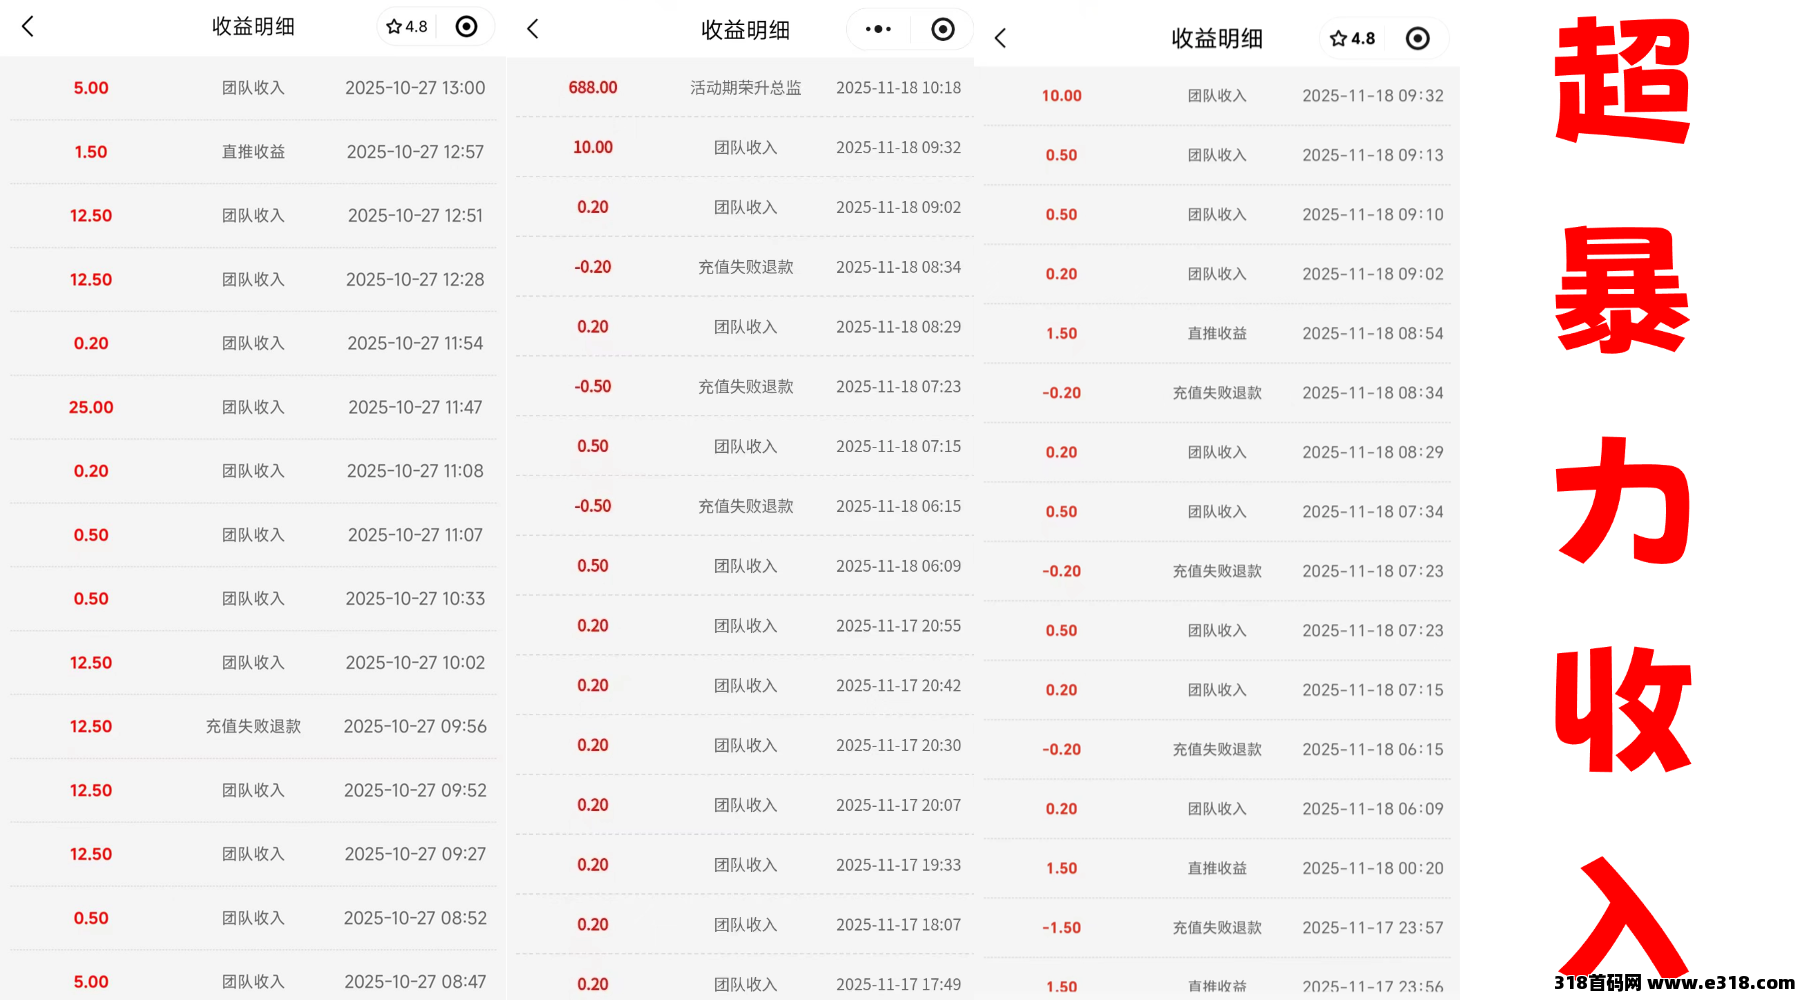Click the 12.50 充值失败退款 row at 09:56

point(253,726)
